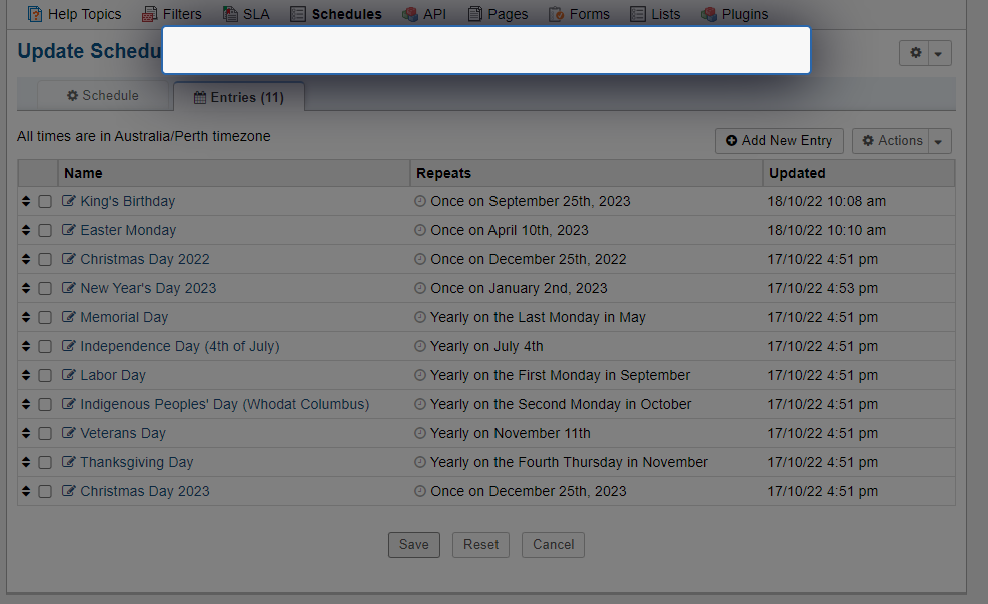The width and height of the screenshot is (988, 604).
Task: Click the edit icon beside King's Birthday
Action: tap(68, 201)
